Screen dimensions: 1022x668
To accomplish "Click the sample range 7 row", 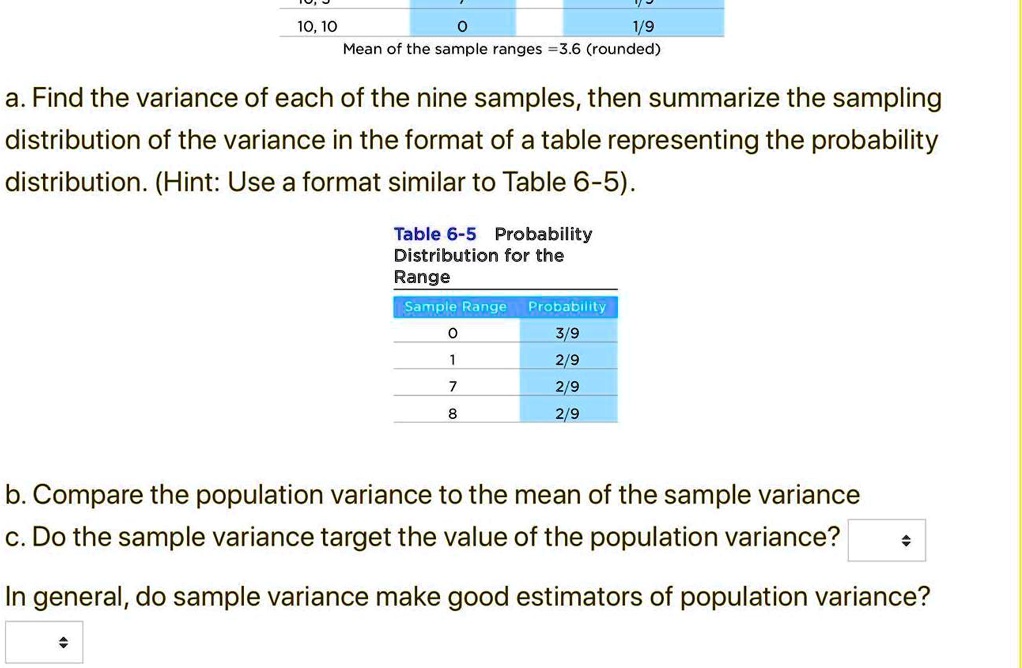I will 452,387.
